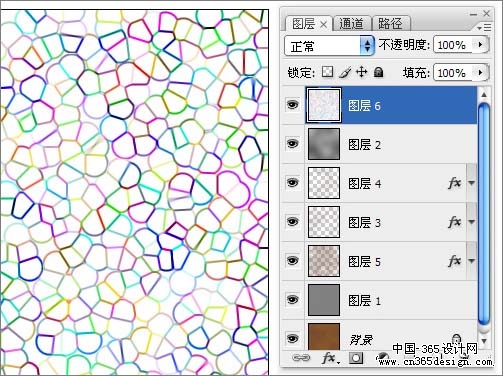Image resolution: width=503 pixels, height=376 pixels.
Task: Click the link layers chain icon
Action: pos(301,358)
